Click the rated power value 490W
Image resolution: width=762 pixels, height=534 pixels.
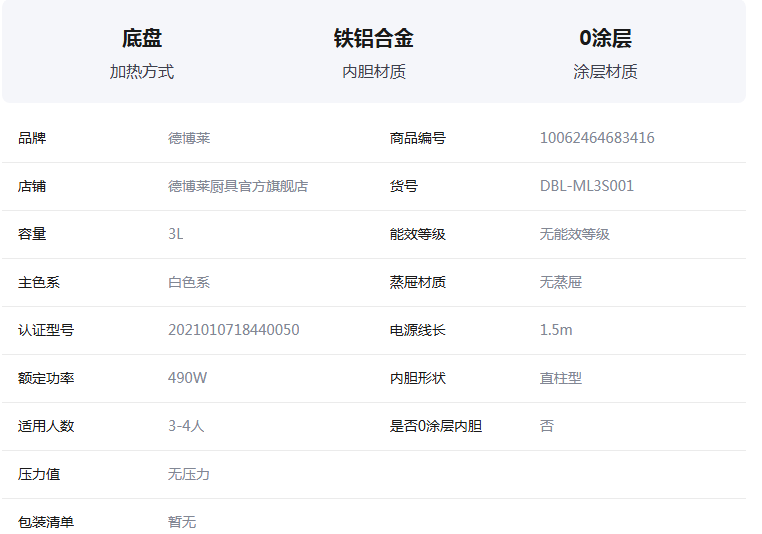pyautogui.click(x=188, y=378)
